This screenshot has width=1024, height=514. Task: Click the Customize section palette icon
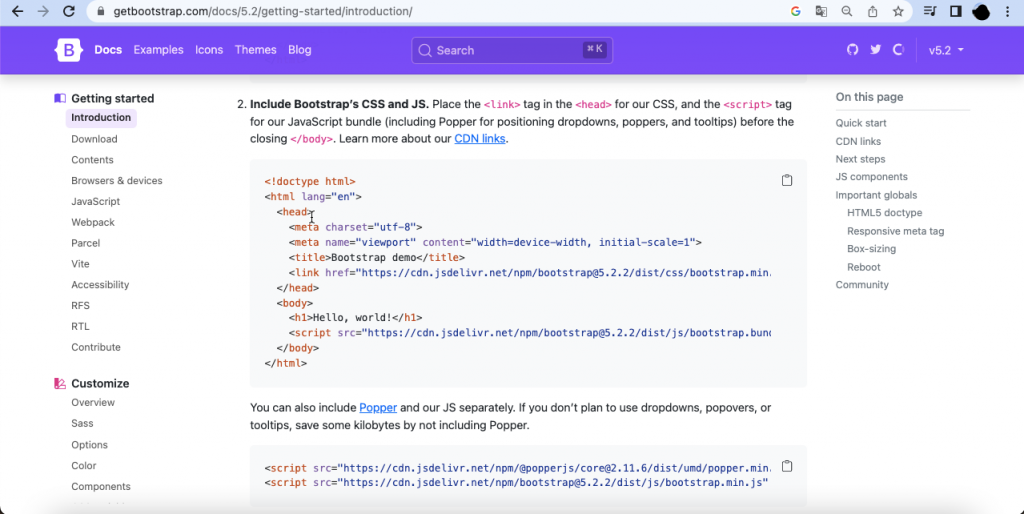[x=60, y=383]
